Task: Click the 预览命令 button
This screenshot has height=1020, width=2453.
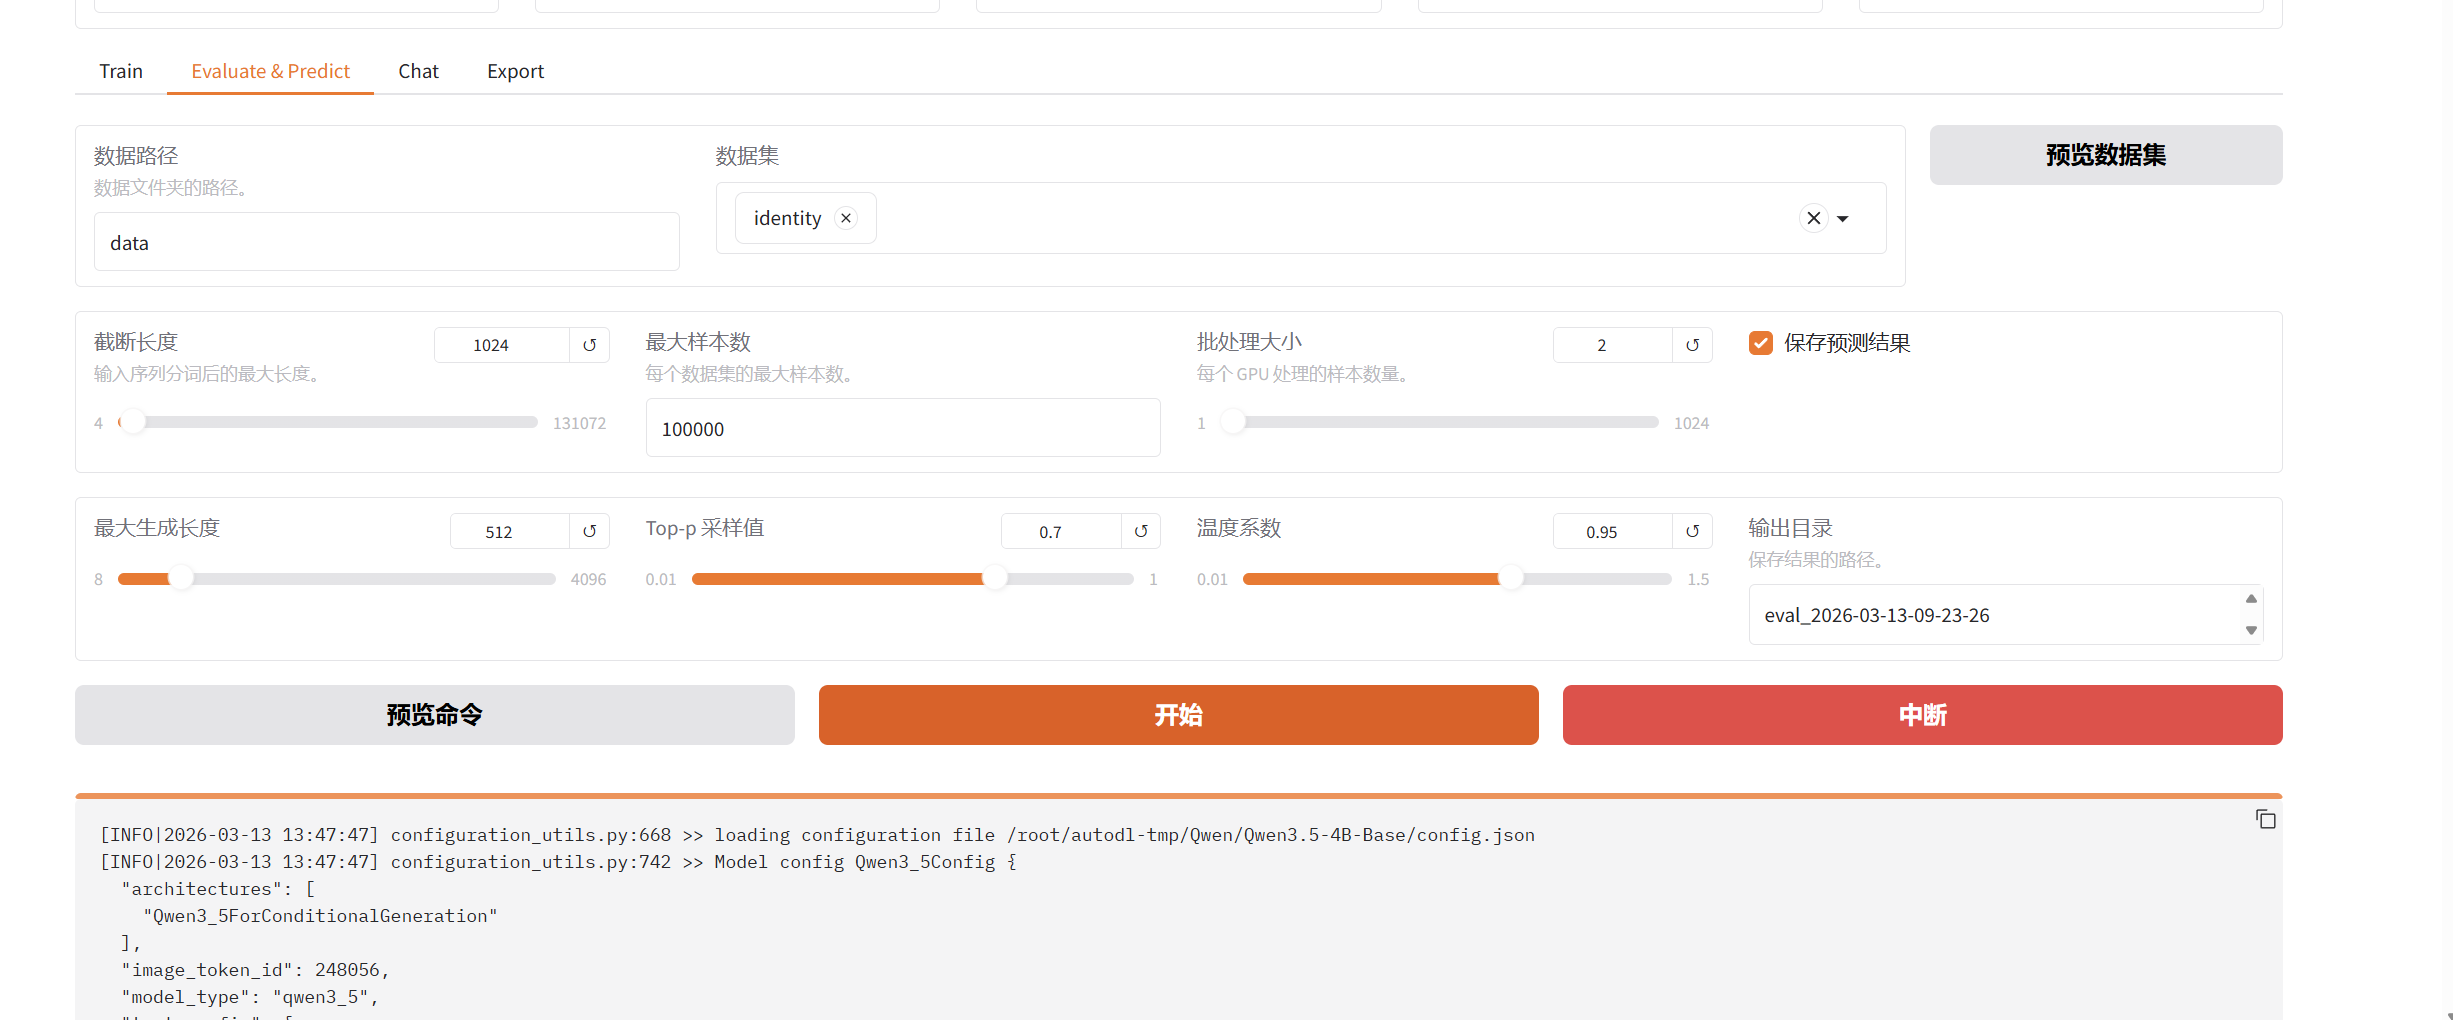Action: [x=434, y=715]
